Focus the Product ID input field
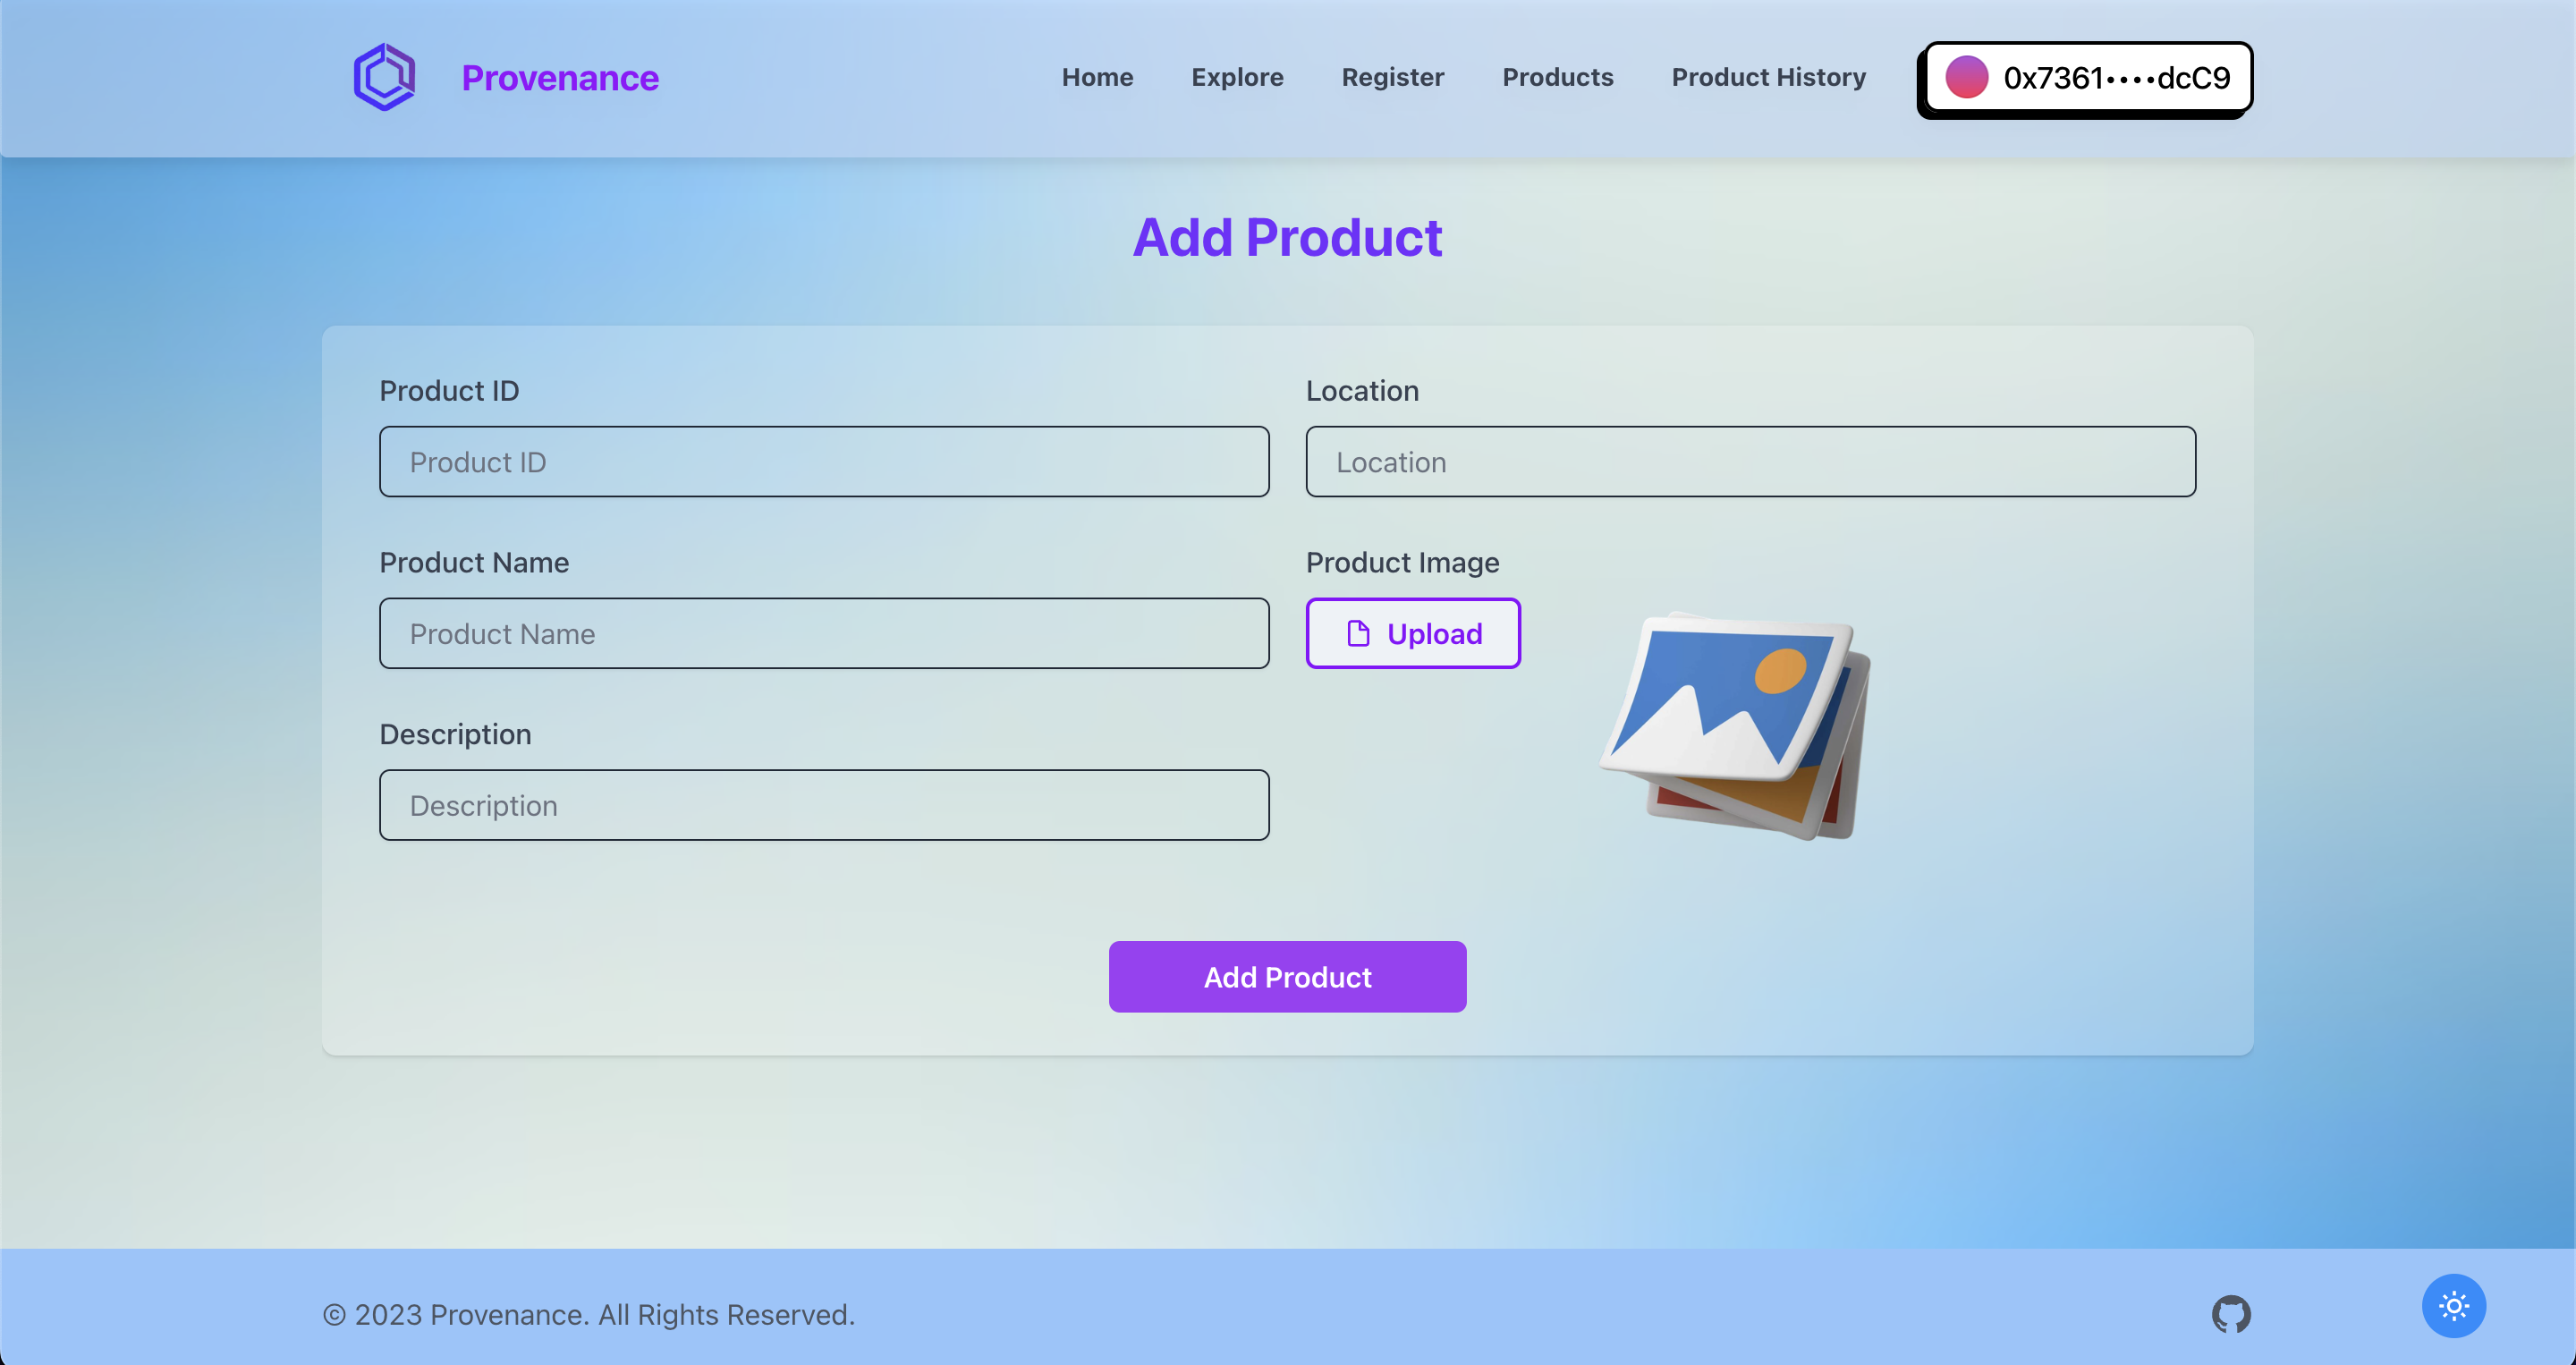 824,462
